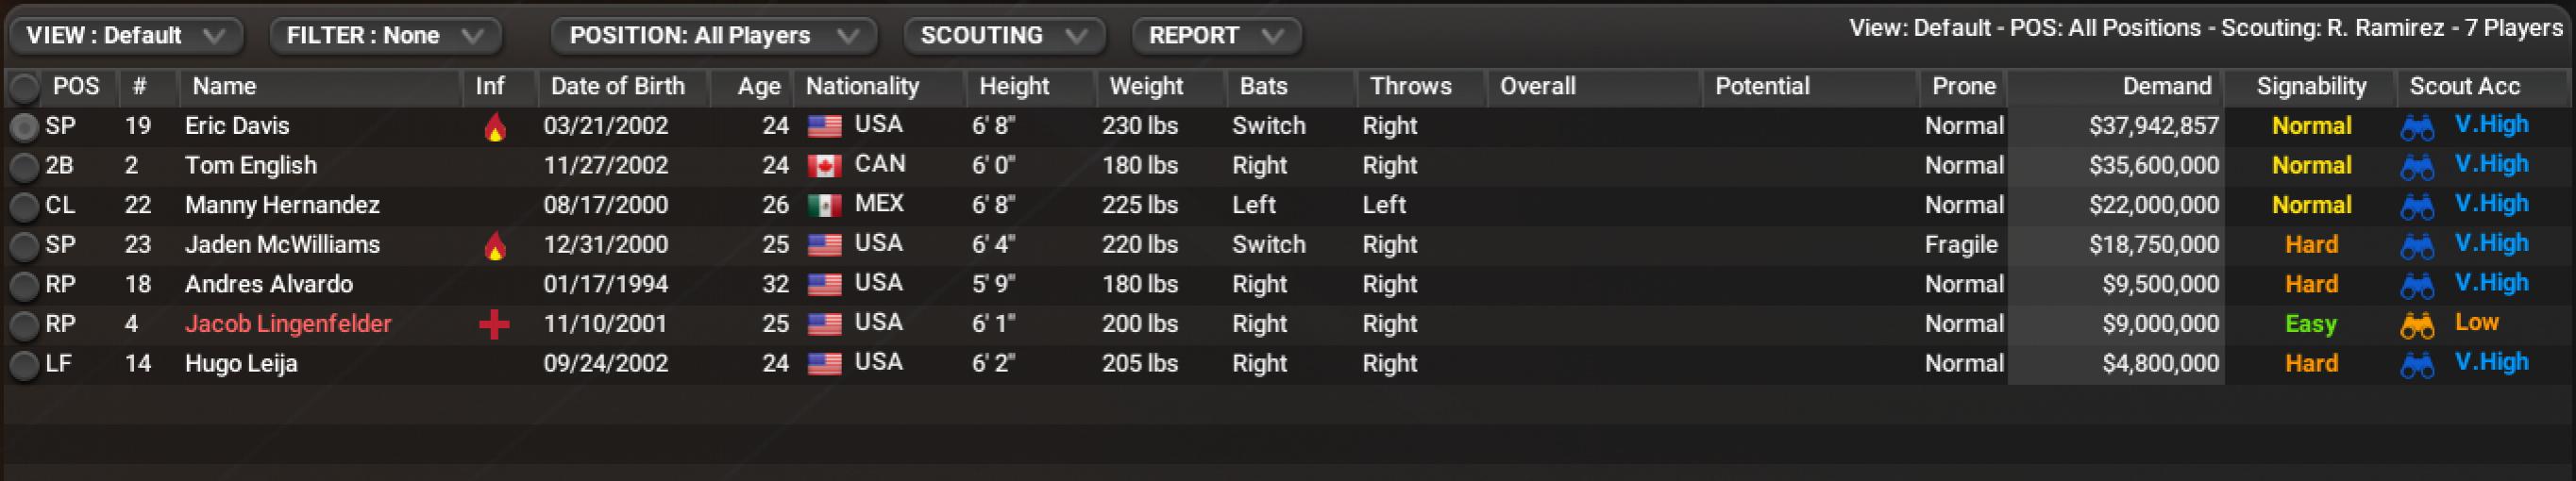Open the REPORT menu
The width and height of the screenshot is (2576, 481).
point(1216,36)
